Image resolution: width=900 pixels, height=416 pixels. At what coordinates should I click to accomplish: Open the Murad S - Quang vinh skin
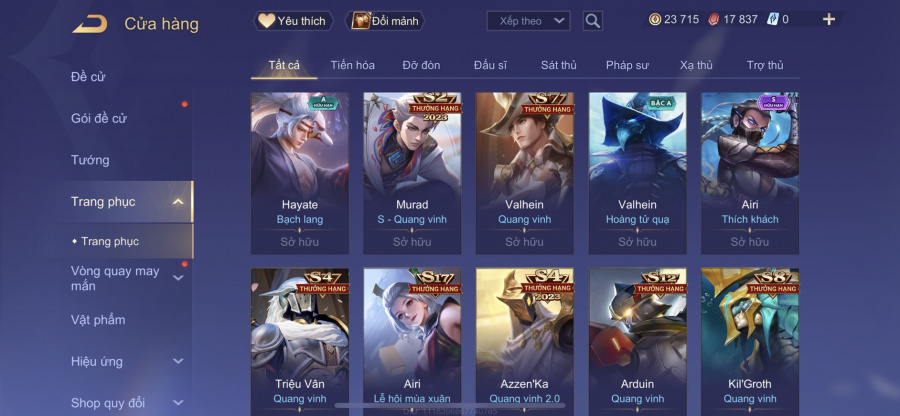tap(412, 173)
